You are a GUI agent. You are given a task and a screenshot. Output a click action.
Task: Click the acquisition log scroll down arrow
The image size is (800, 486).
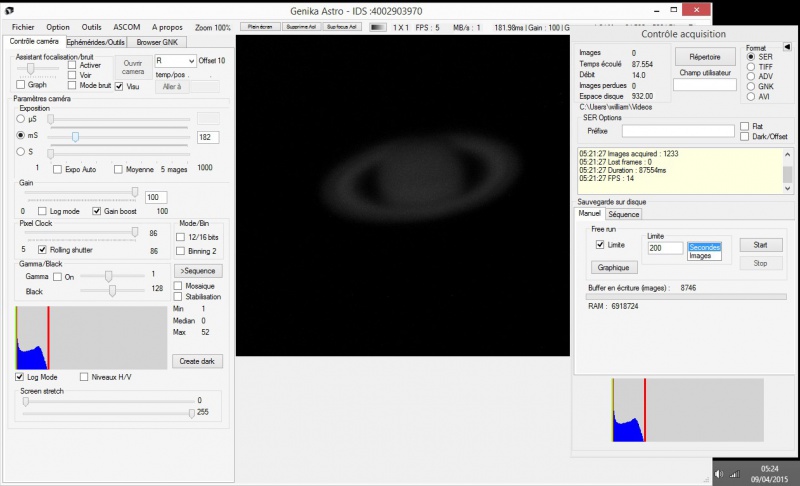click(x=788, y=188)
